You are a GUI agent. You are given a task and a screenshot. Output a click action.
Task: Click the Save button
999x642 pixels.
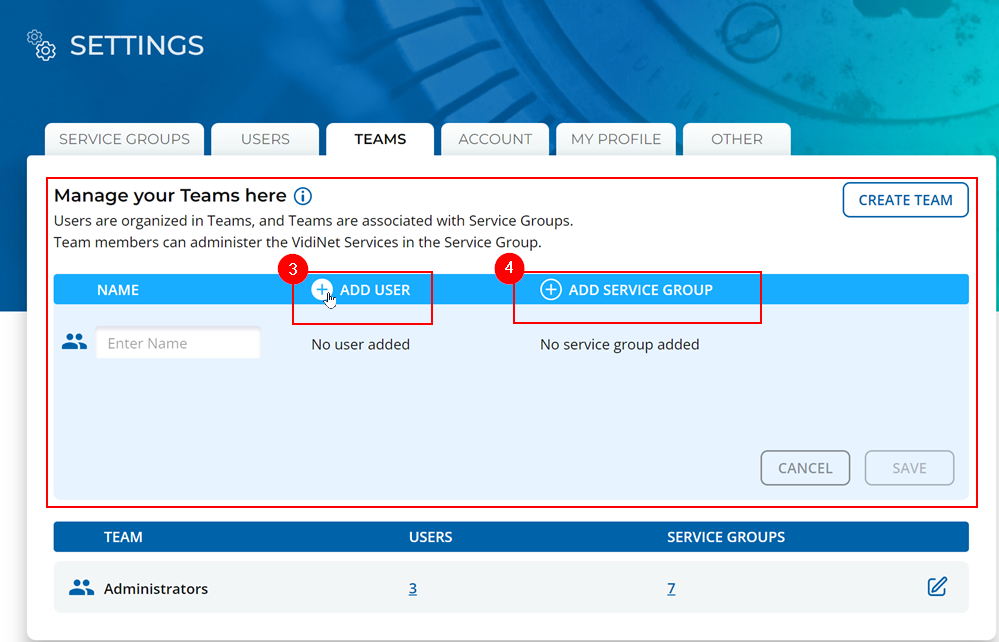pos(909,468)
